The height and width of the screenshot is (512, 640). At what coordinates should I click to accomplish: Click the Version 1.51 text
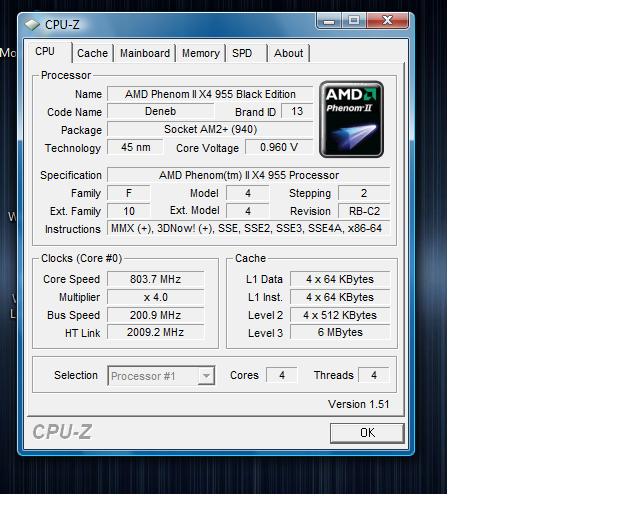(358, 404)
